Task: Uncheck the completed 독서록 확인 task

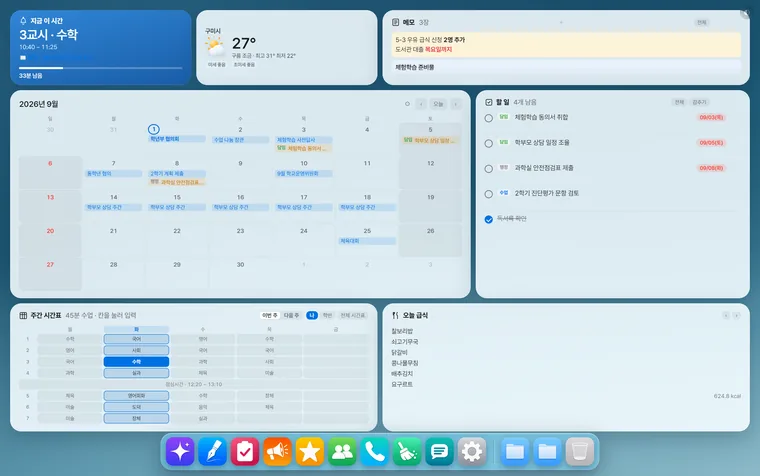Action: click(x=489, y=219)
